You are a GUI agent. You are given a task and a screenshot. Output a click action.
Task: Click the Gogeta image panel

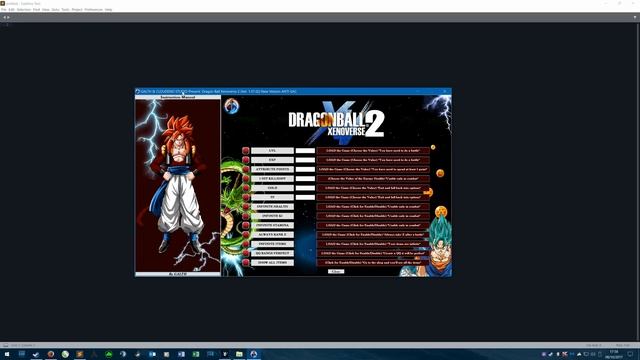click(178, 186)
